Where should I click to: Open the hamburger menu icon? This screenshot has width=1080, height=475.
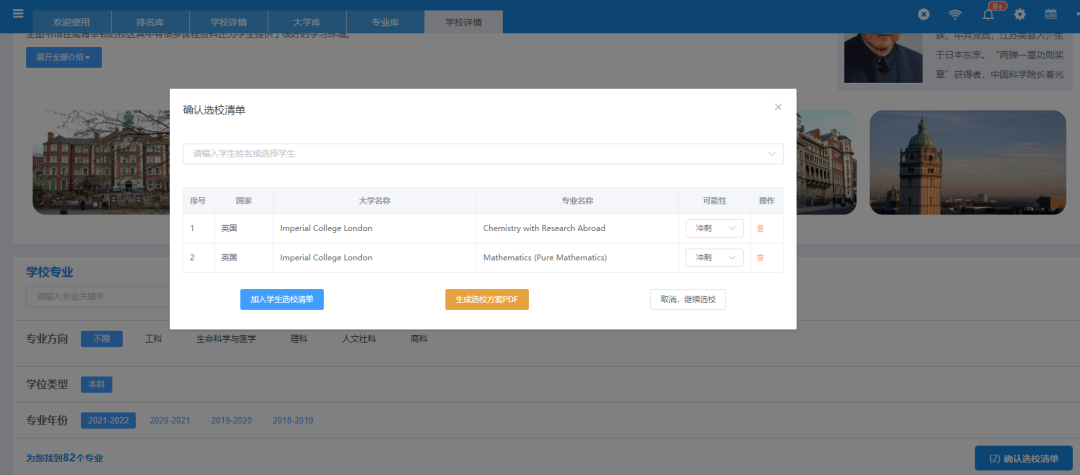tap(18, 14)
